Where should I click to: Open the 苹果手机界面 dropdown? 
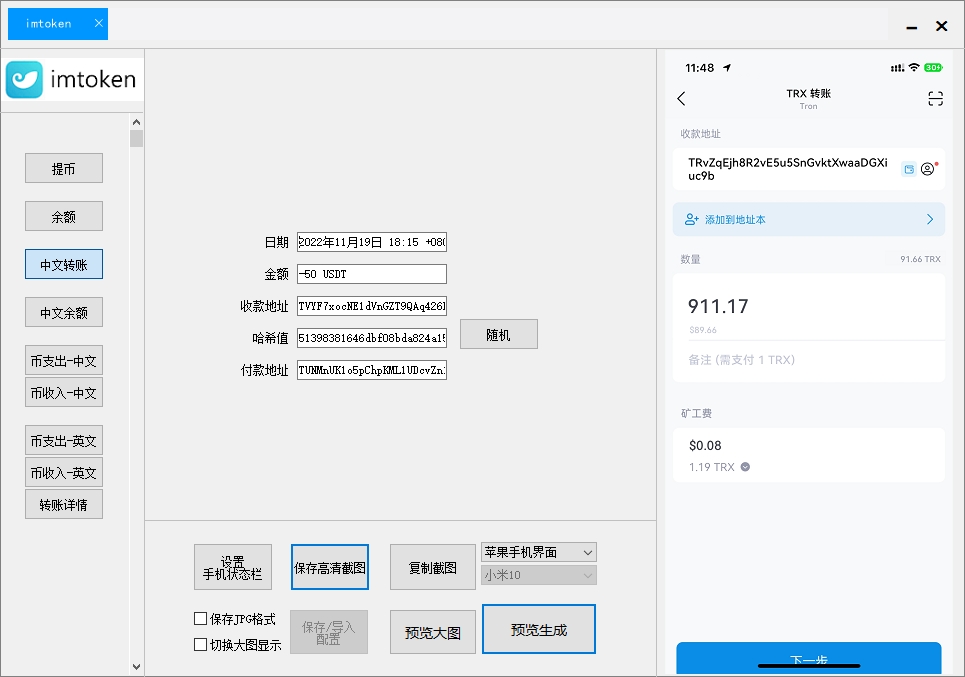(x=538, y=551)
